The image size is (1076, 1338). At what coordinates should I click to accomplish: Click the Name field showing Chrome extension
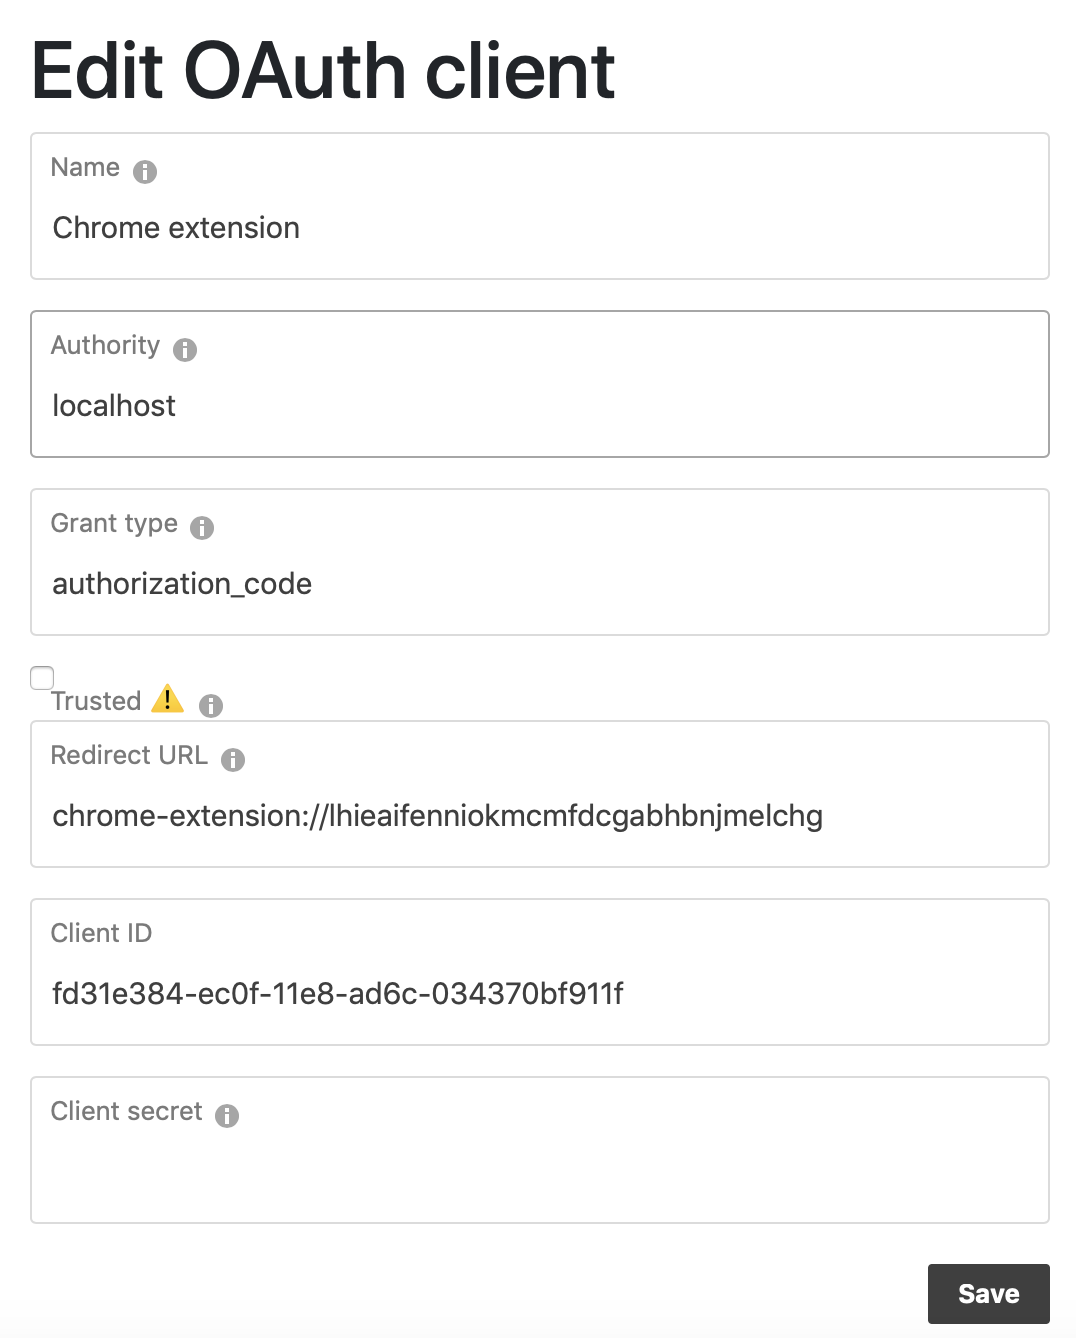(x=540, y=228)
